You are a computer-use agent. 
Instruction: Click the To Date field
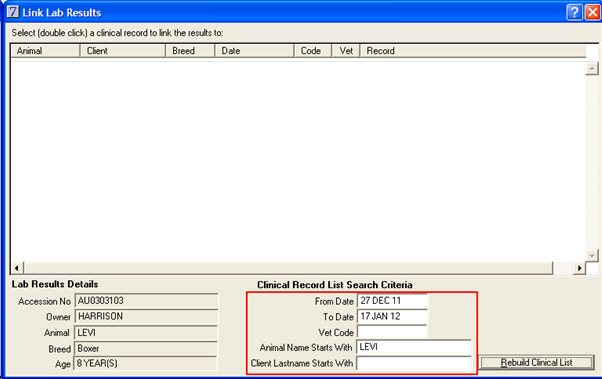(x=392, y=316)
